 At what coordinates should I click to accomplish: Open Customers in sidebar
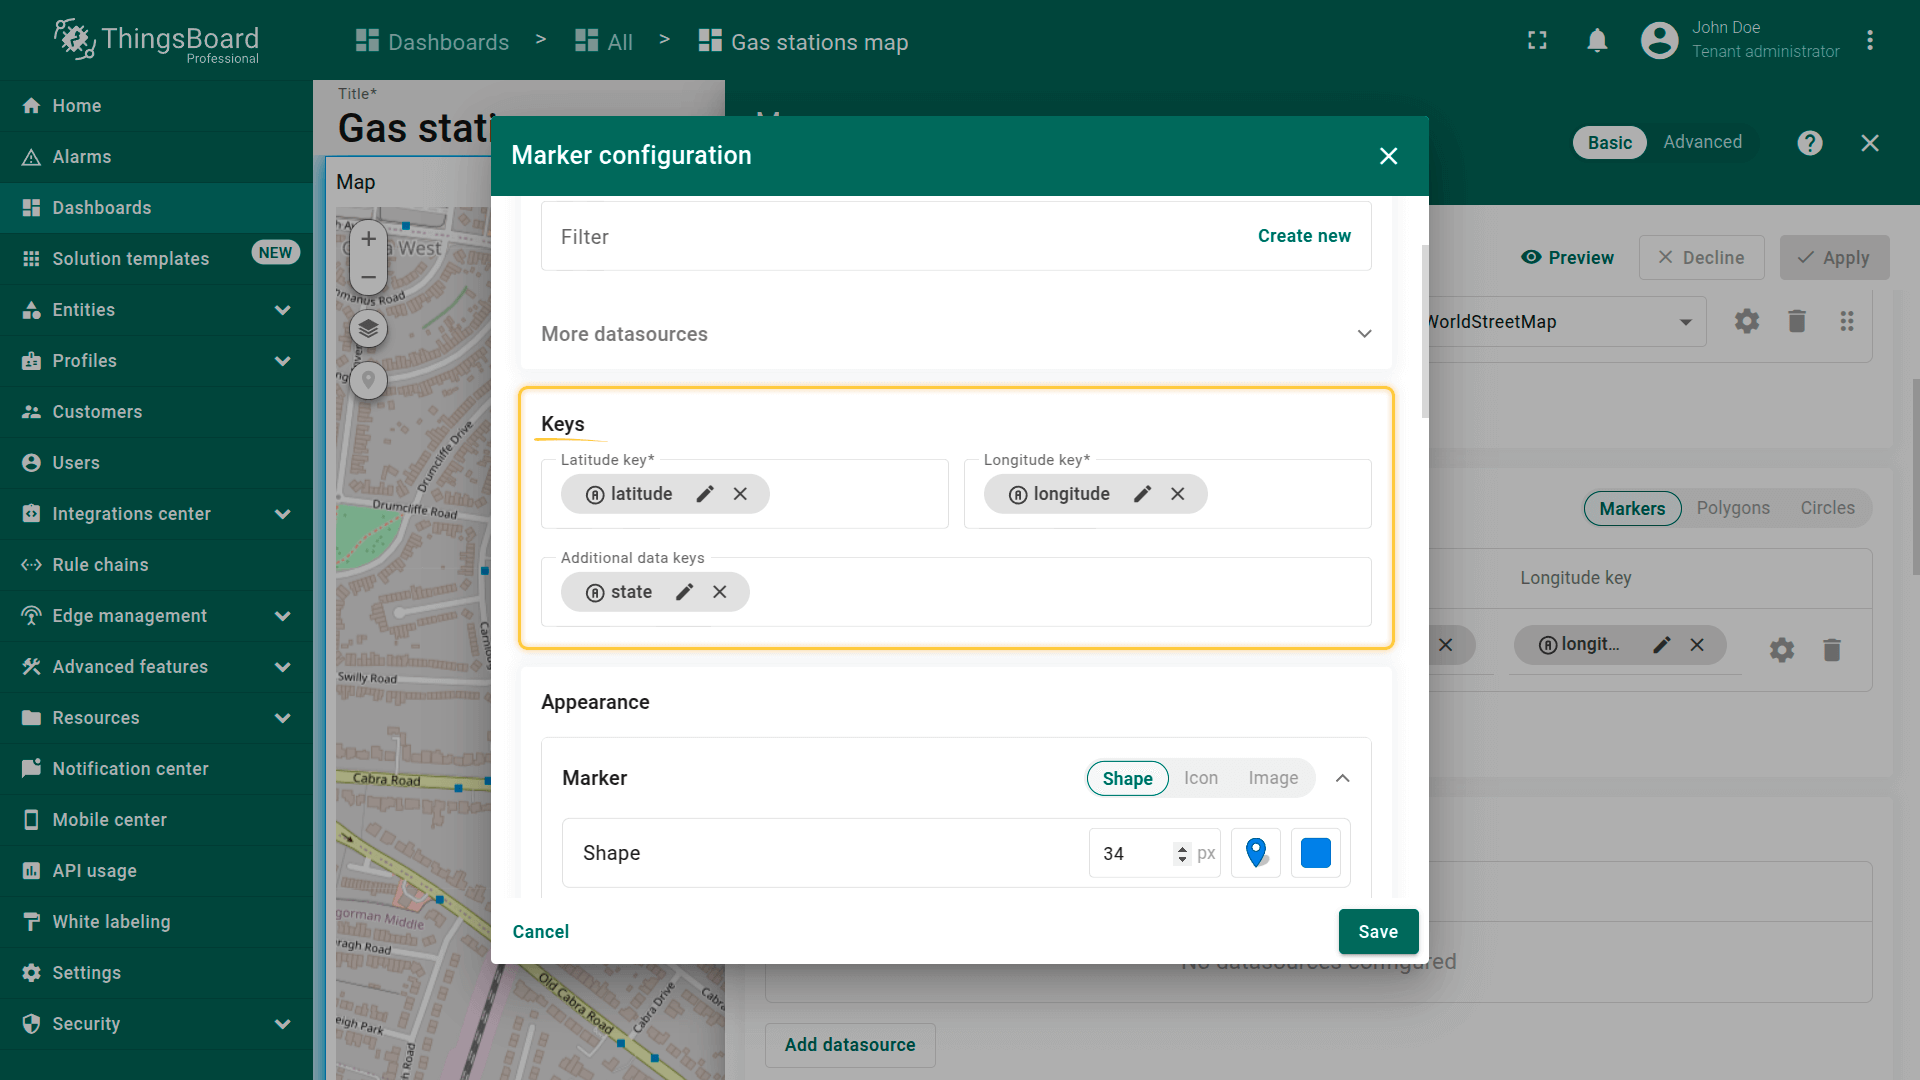click(x=97, y=412)
